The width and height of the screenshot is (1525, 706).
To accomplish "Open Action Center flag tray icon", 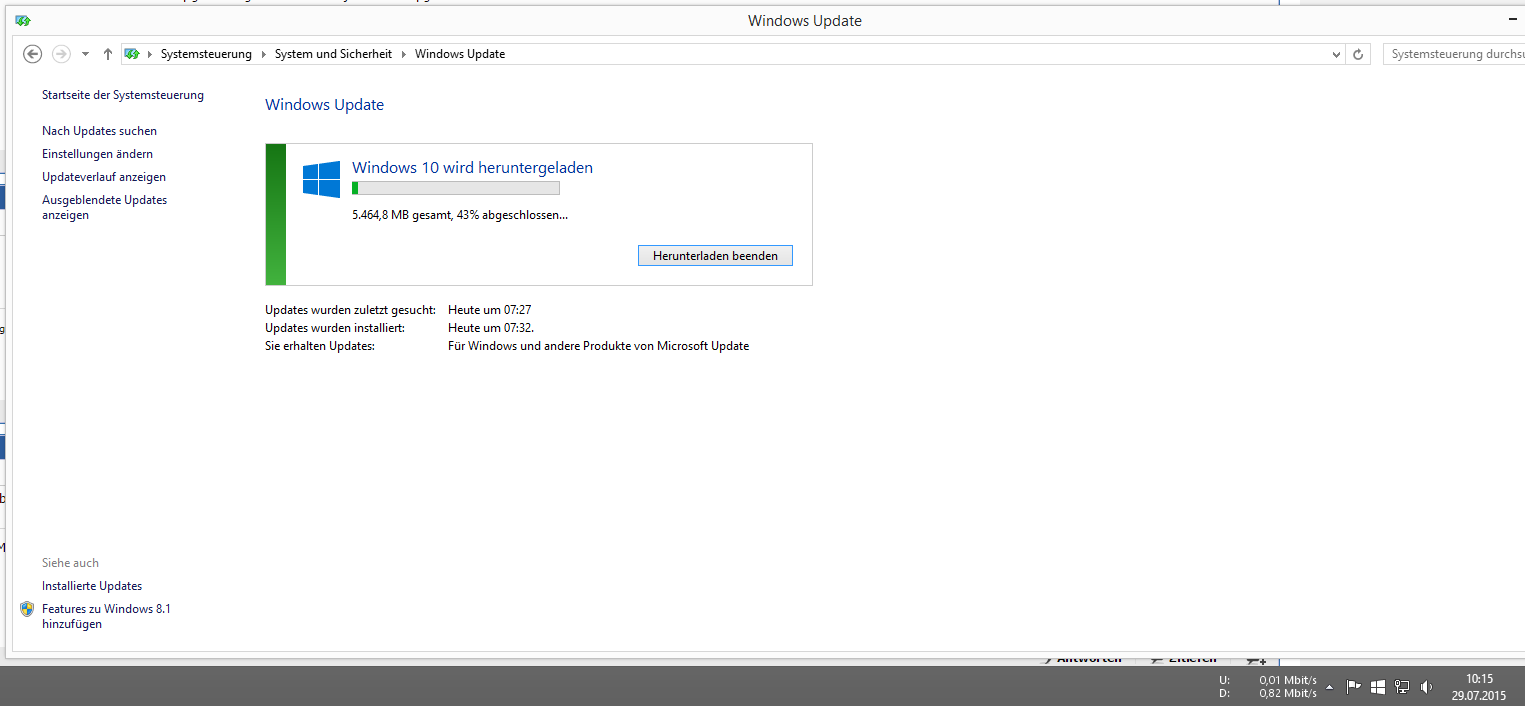I will tap(1353, 687).
